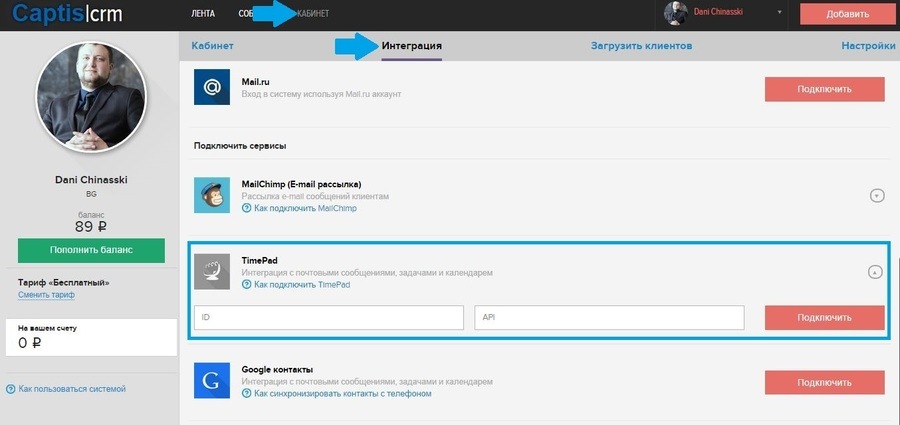Click the TimePad API input field
The image size is (900, 425).
point(610,318)
